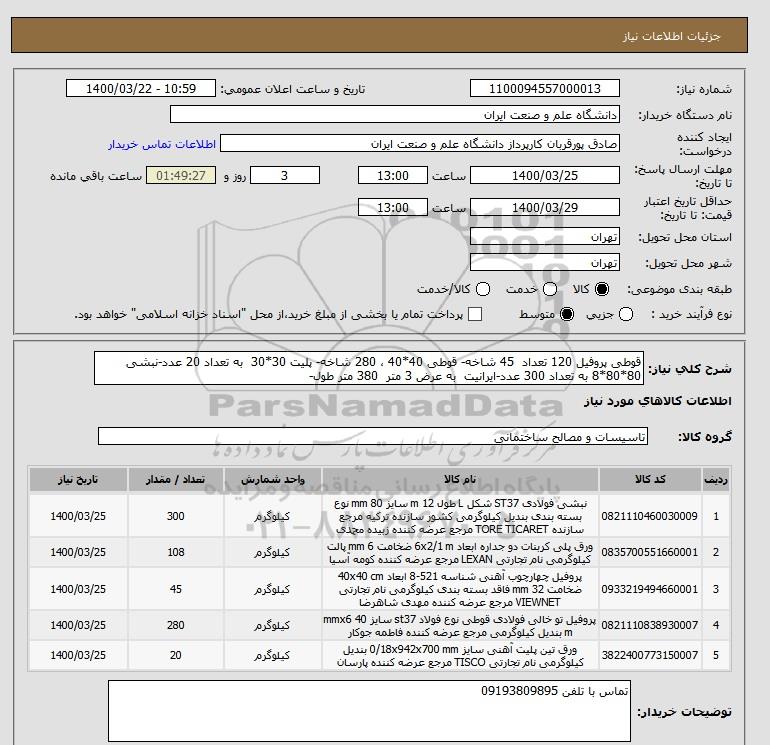Image resolution: width=770 pixels, height=745 pixels.
Task: Click buyer organization field دانشگاه علم و صنعت ایران
Action: (395, 114)
